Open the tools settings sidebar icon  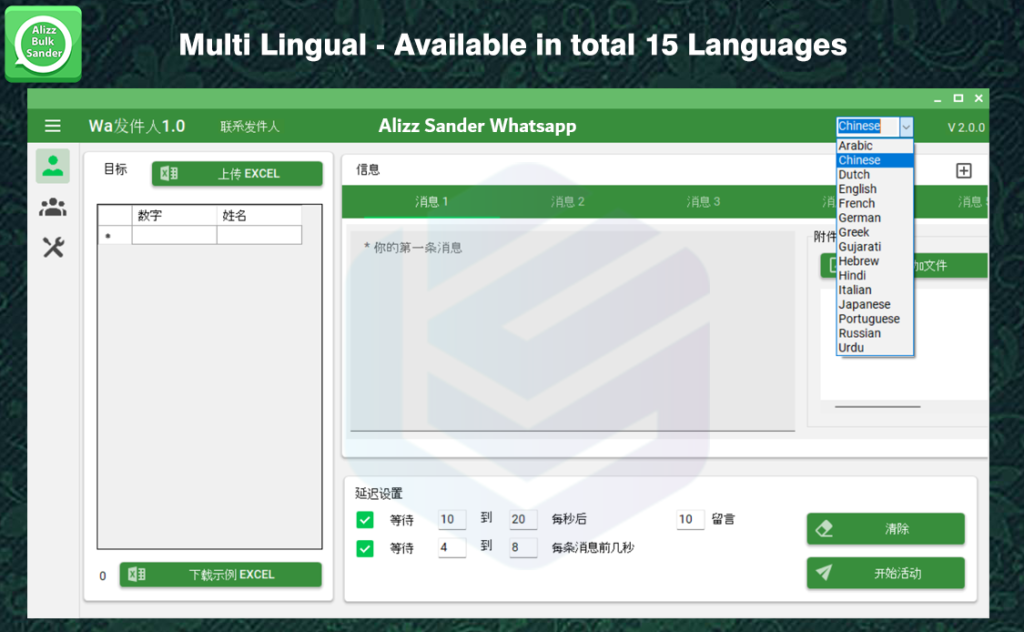pyautogui.click(x=53, y=247)
